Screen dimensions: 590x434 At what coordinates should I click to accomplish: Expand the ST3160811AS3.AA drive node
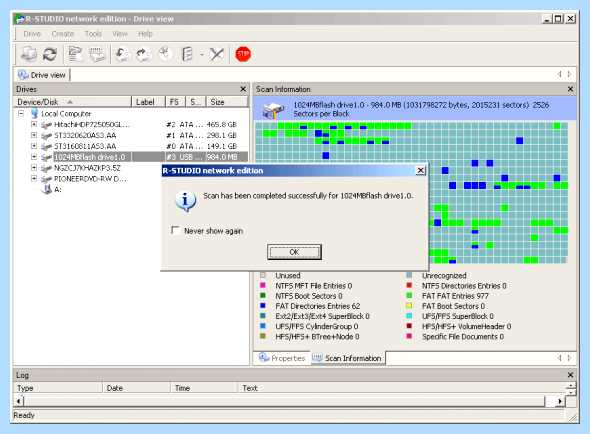[34, 146]
